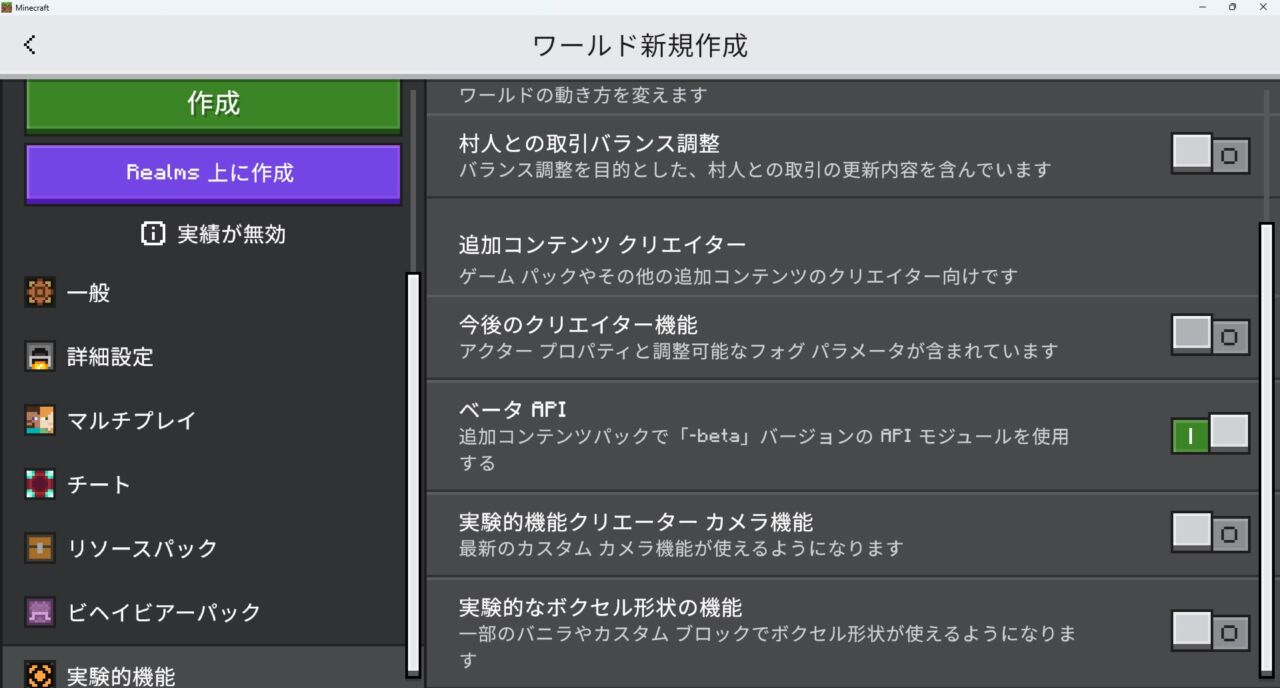
Task: Turn on 実験的機能クリエーター カメラ機能 toggle
Action: [1211, 533]
